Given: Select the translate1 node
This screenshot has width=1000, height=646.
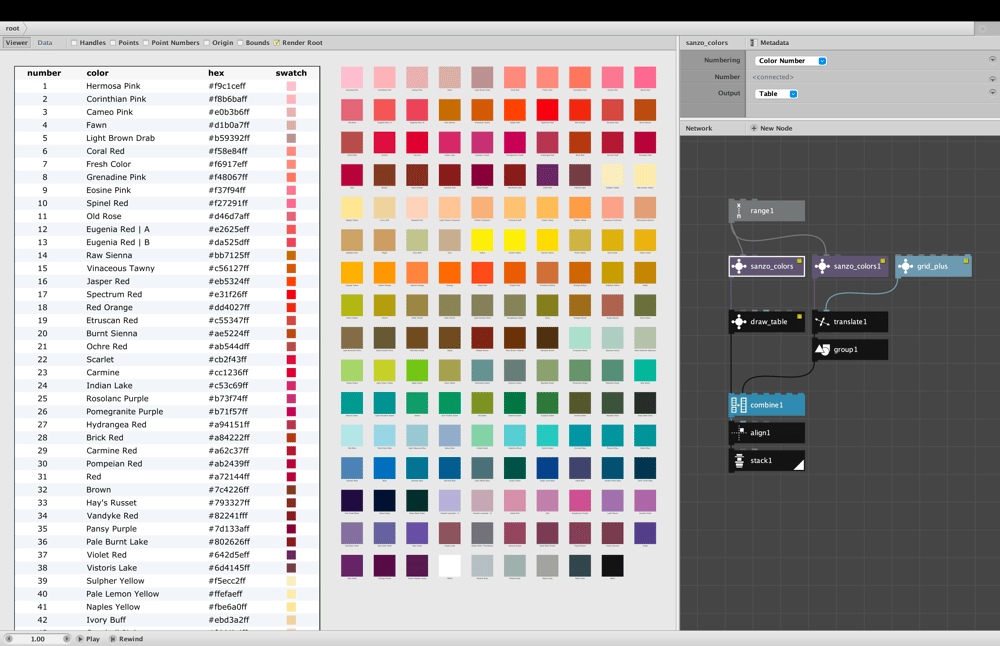Looking at the screenshot, I should (x=850, y=321).
